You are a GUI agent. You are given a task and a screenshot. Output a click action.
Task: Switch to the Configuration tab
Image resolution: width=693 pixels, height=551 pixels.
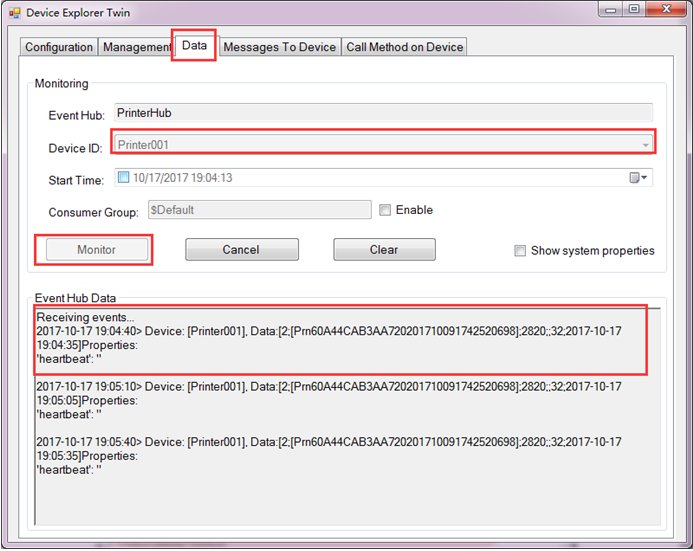coord(59,47)
